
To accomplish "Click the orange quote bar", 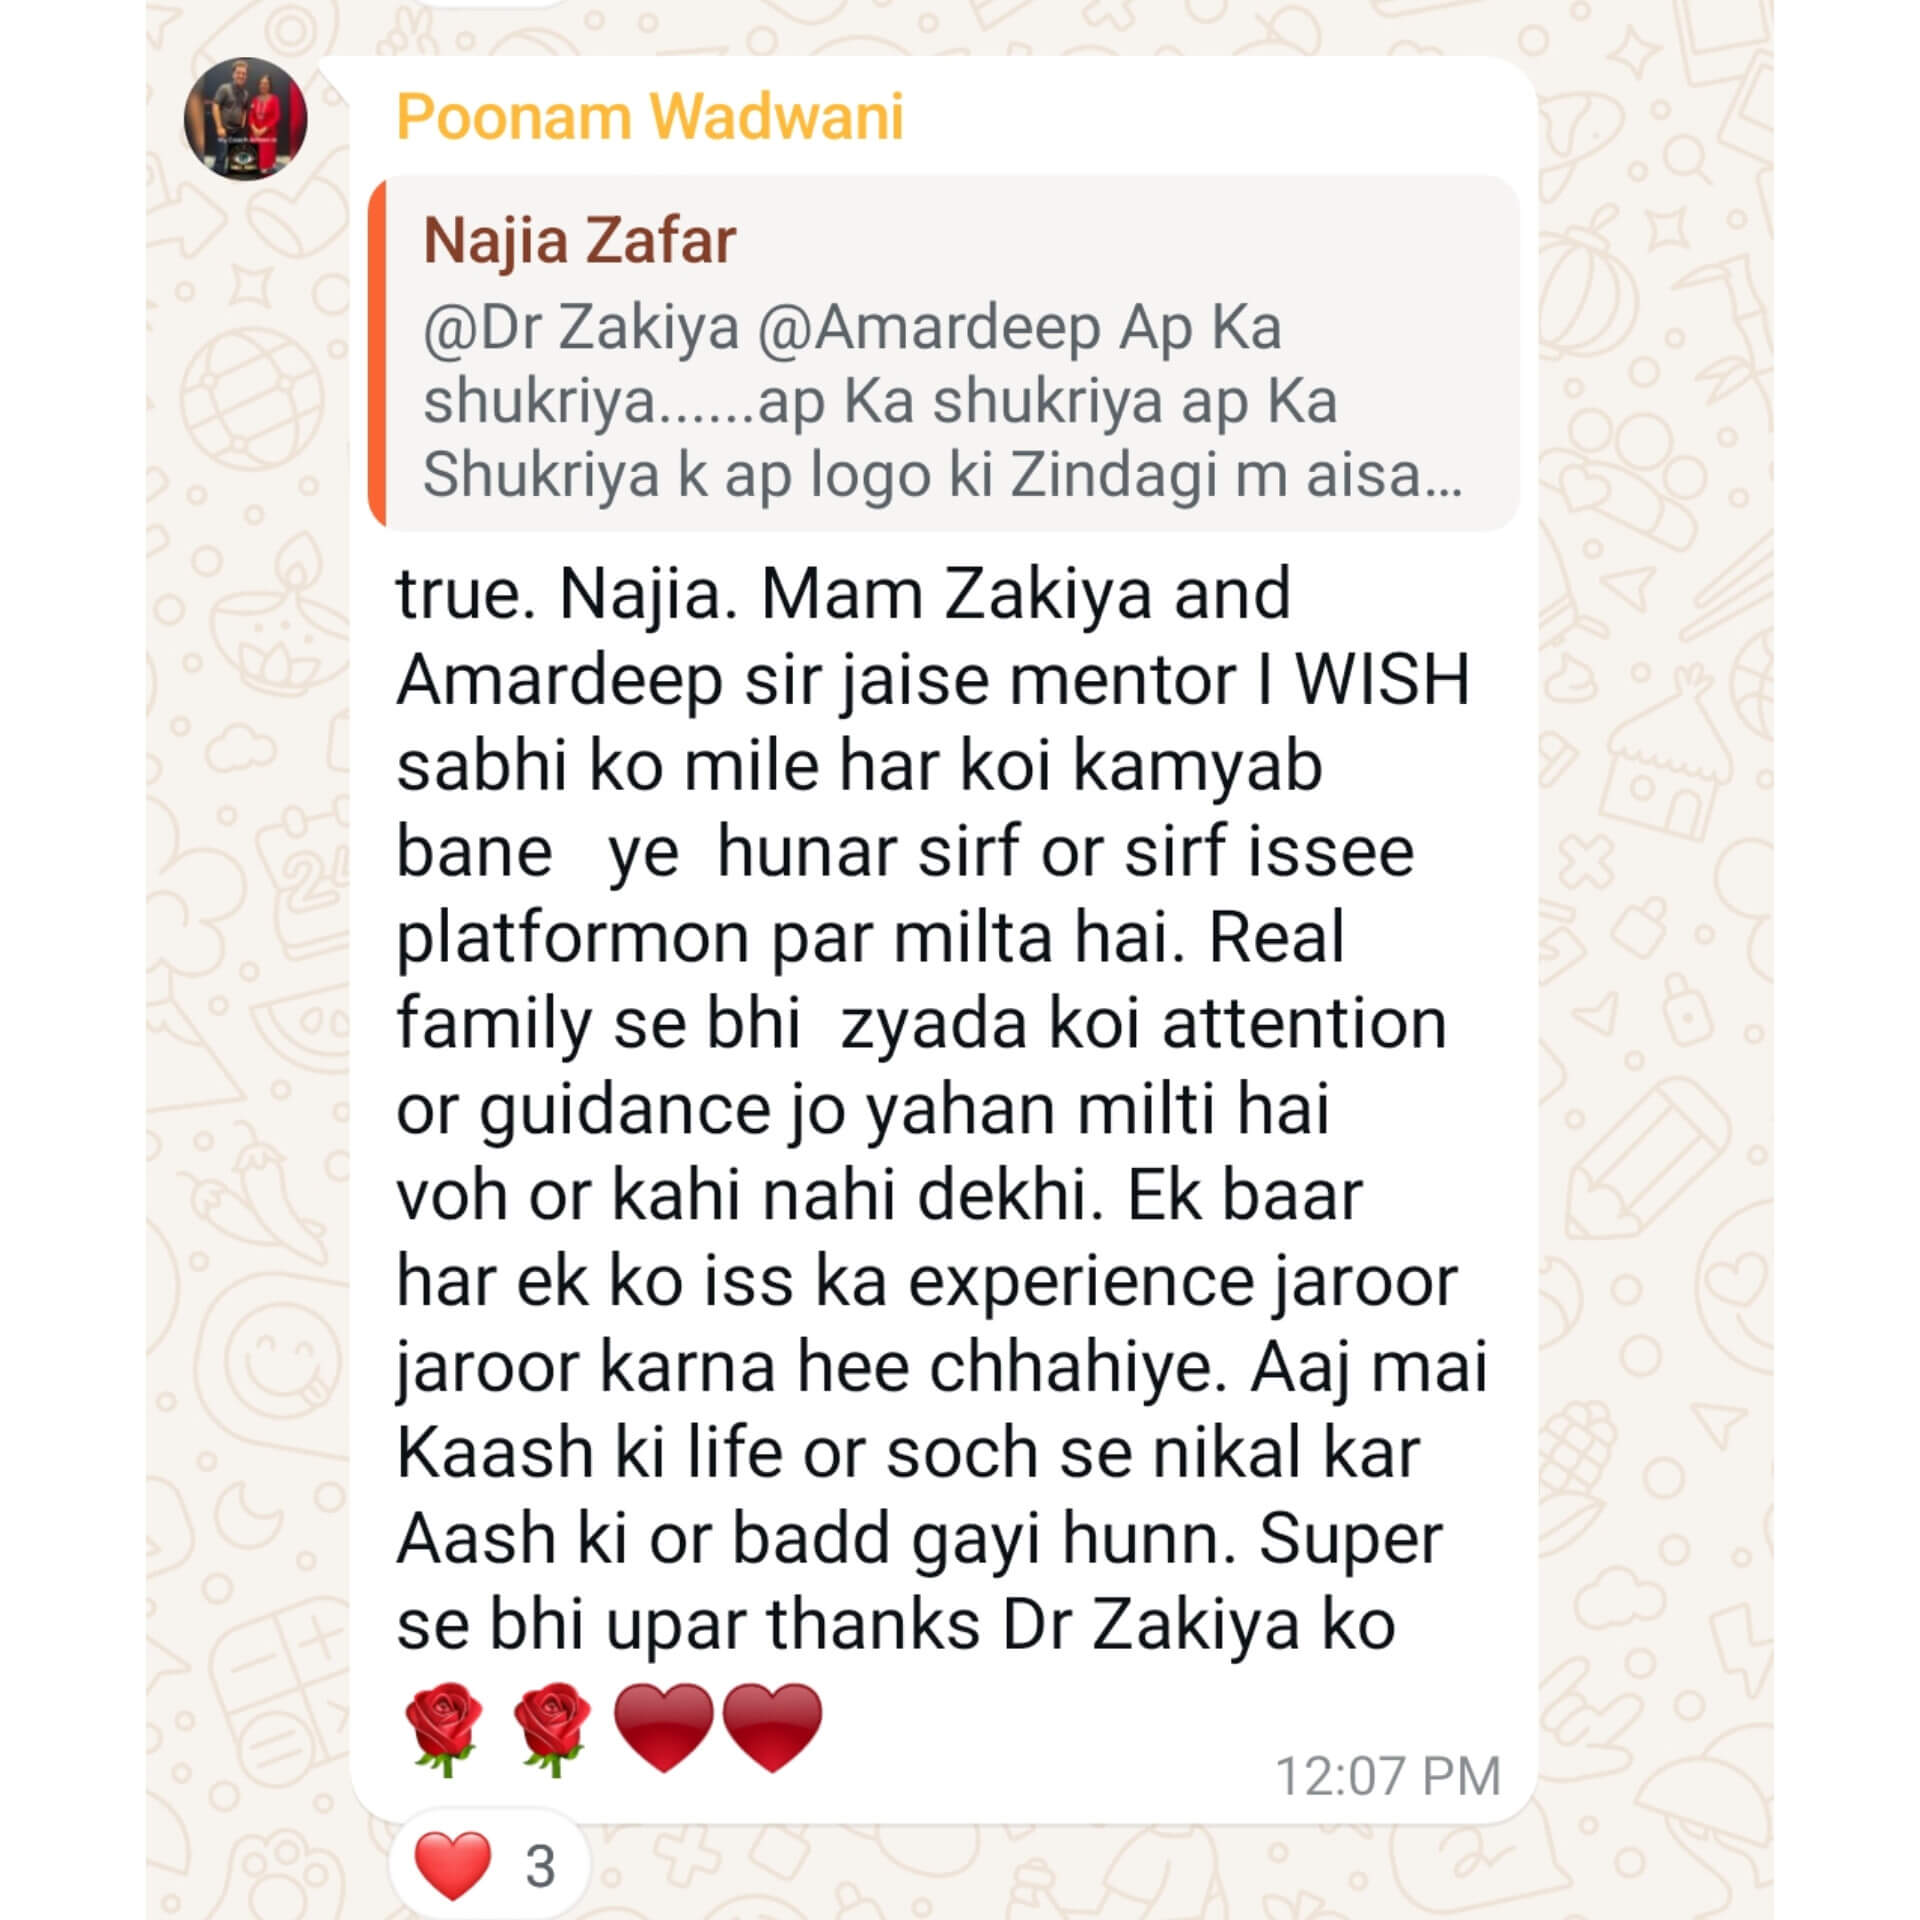I will click(x=376, y=352).
